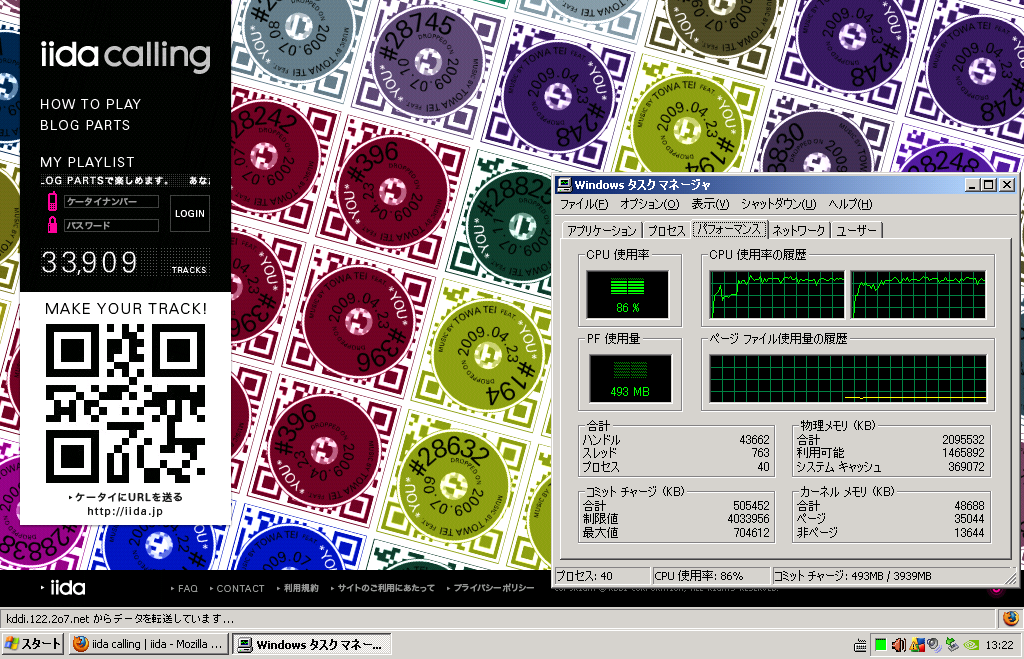The image size is (1024, 659).
Task: Click commit charge total 505452
Action: pos(751,506)
